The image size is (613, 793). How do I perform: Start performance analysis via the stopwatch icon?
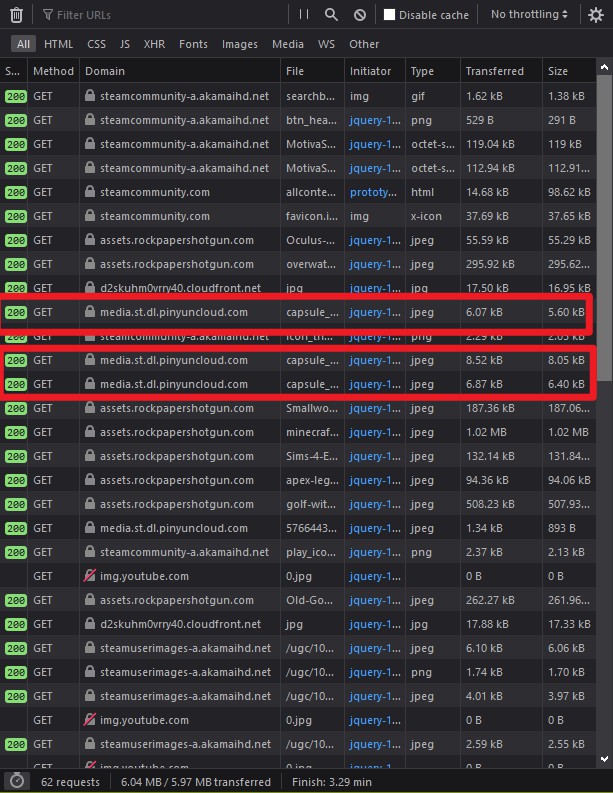pyautogui.click(x=16, y=781)
